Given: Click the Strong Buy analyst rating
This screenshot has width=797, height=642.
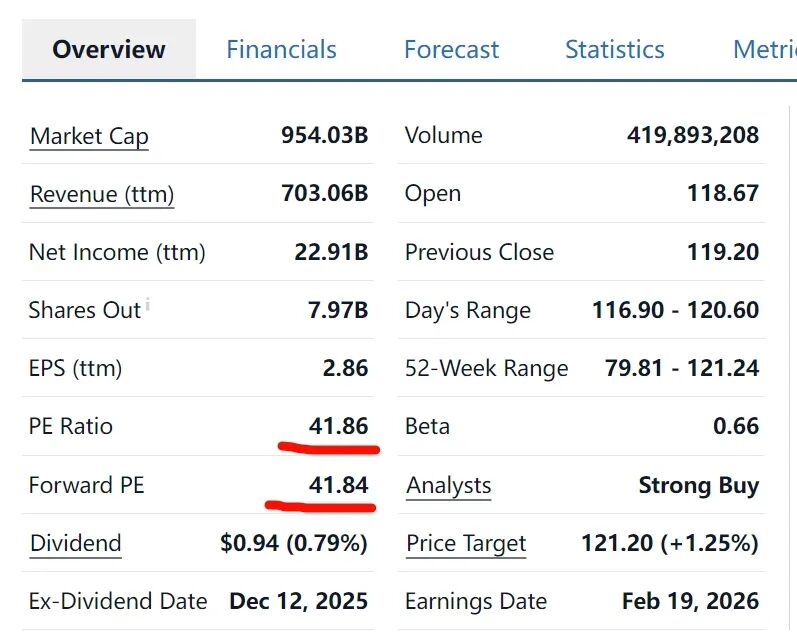Looking at the screenshot, I should [x=698, y=486].
